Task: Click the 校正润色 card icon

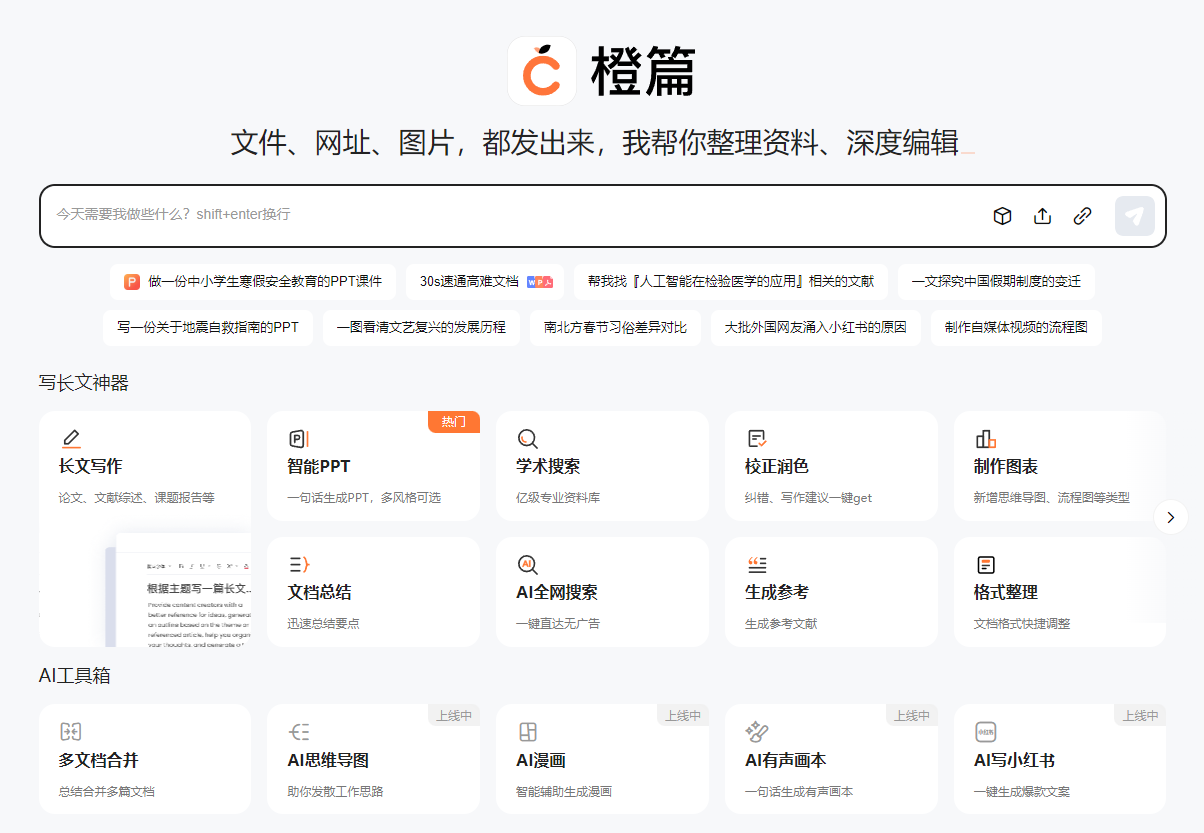Action: (757, 438)
